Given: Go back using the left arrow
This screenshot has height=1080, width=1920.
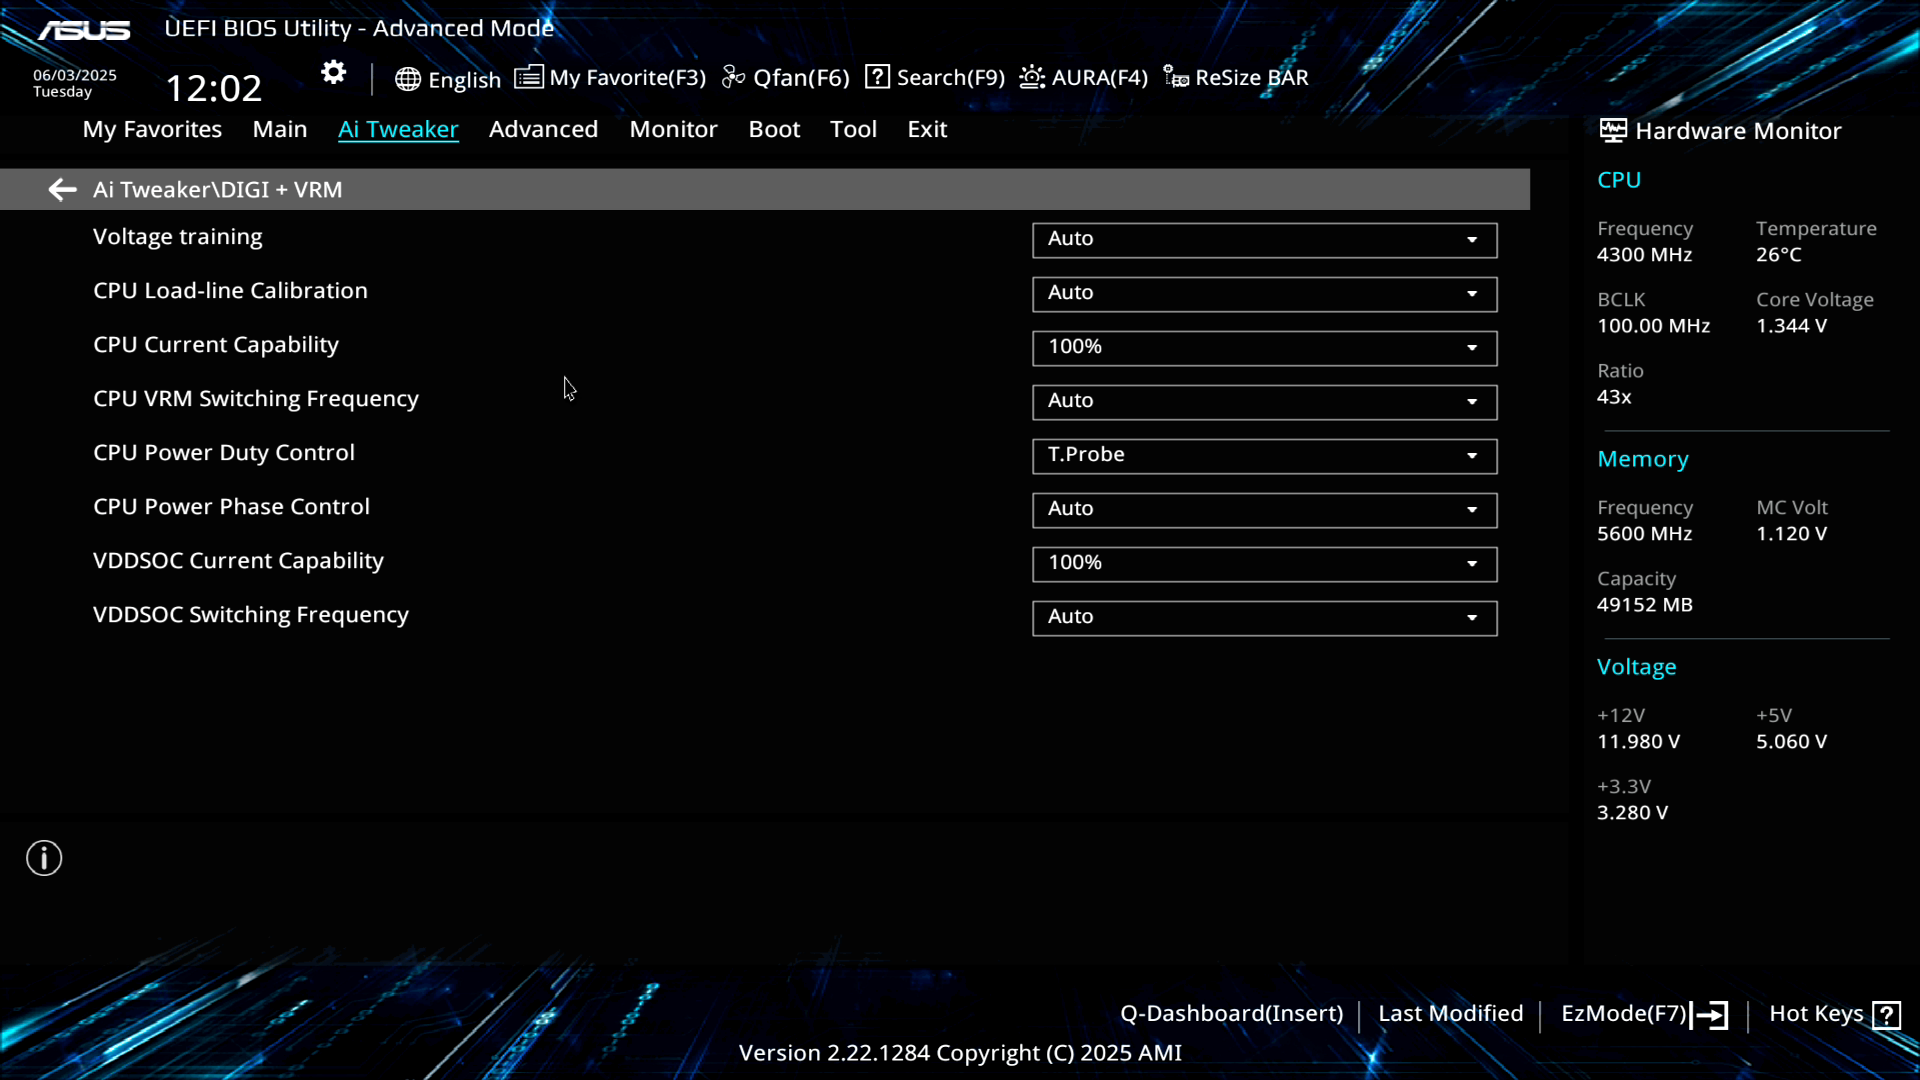Looking at the screenshot, I should (62, 189).
